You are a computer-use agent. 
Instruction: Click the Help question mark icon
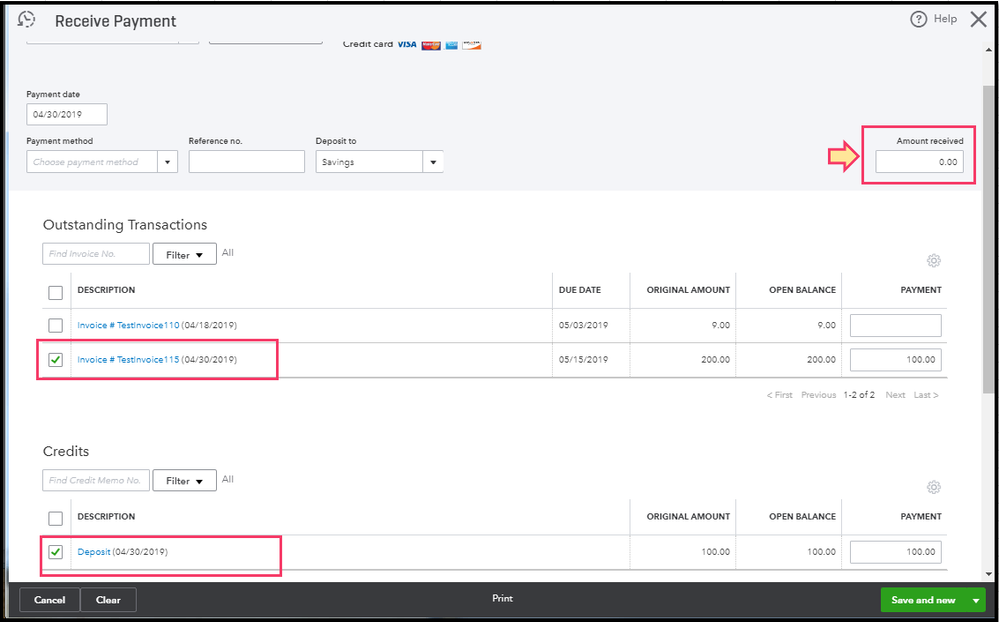click(x=918, y=20)
